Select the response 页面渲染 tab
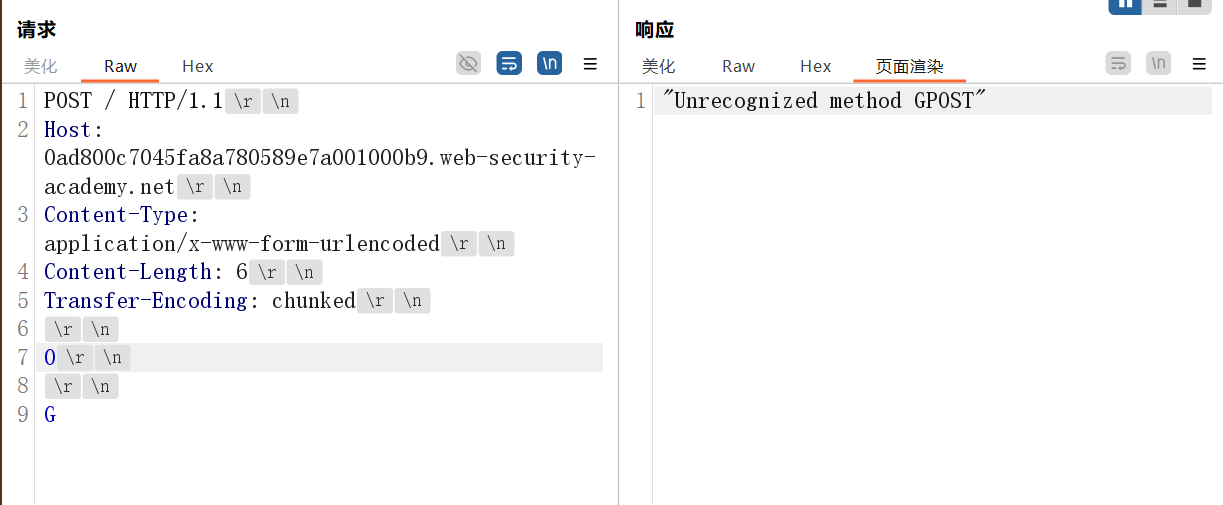 point(909,66)
